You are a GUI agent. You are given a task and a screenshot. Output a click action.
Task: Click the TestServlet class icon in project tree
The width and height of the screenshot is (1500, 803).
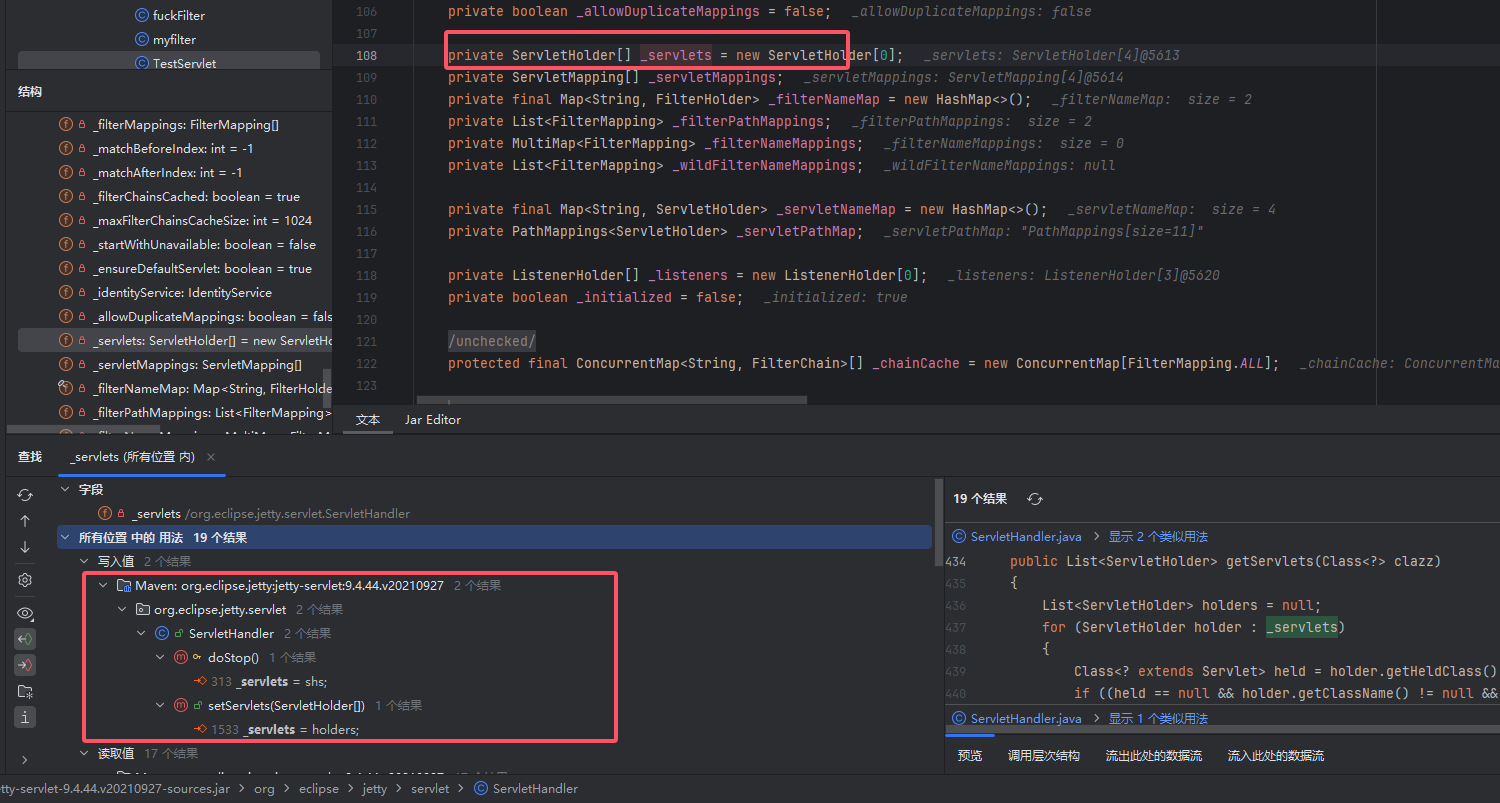(141, 63)
